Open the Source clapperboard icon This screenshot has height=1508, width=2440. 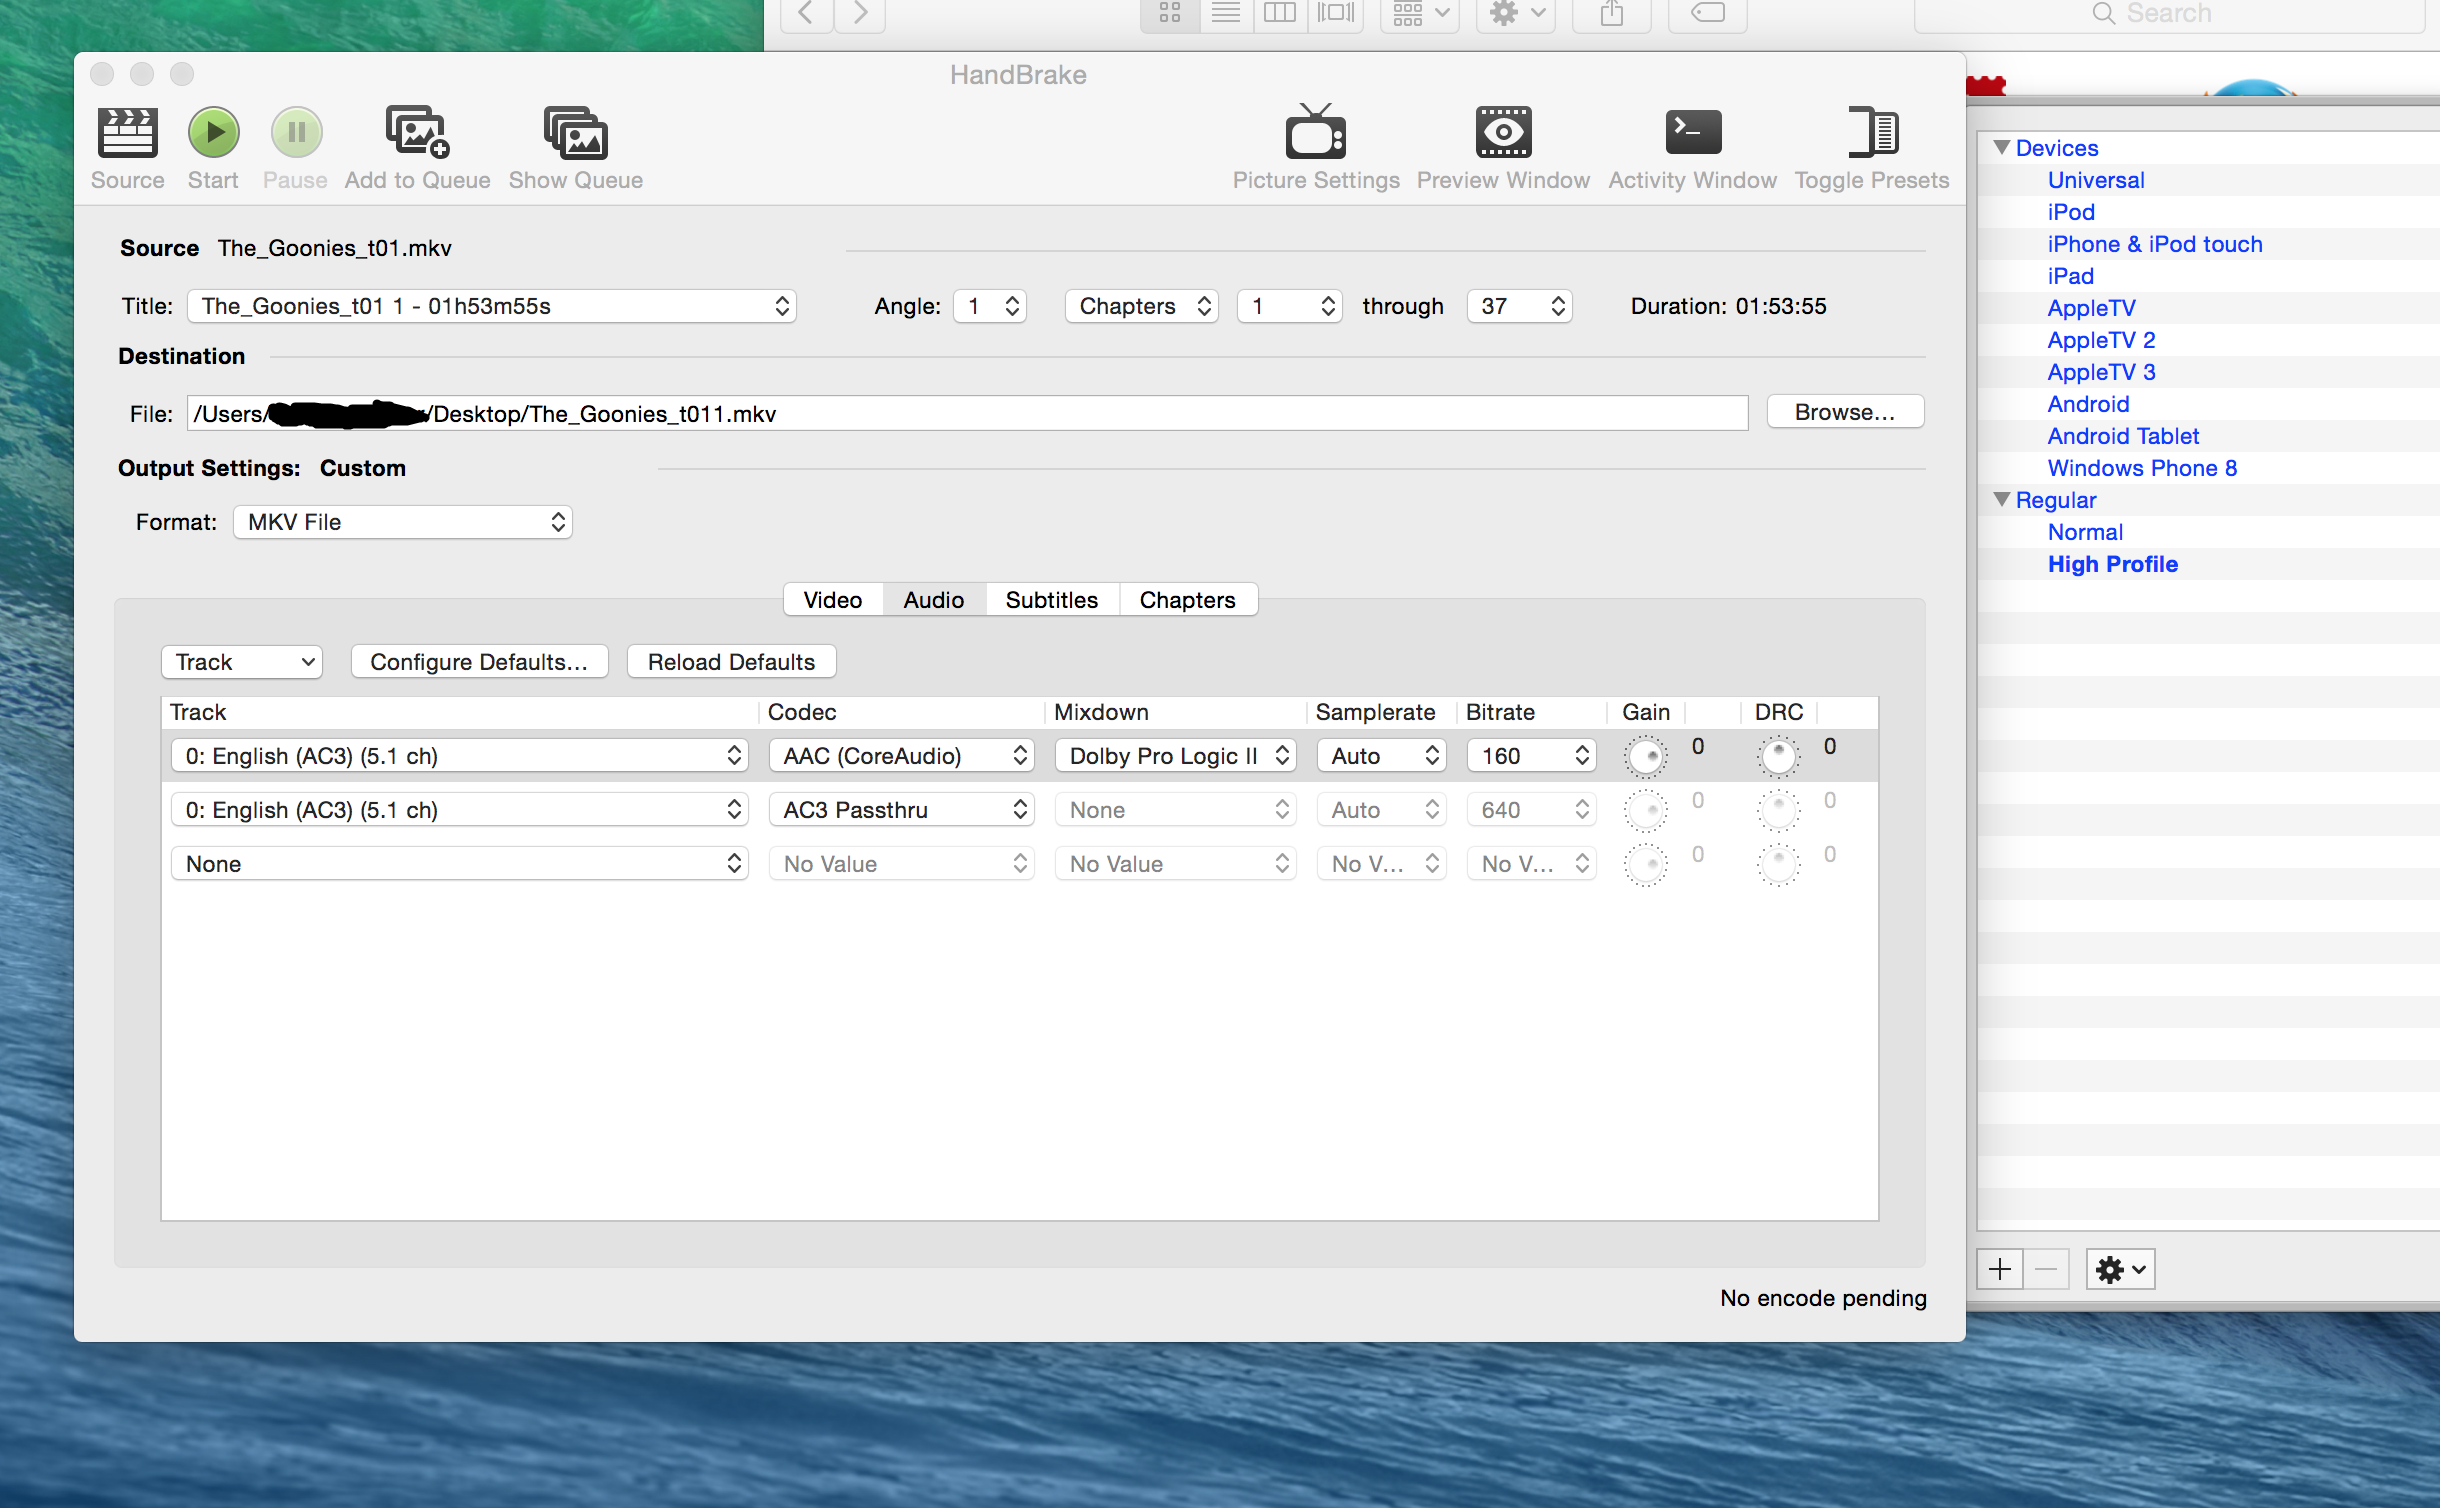pyautogui.click(x=127, y=133)
